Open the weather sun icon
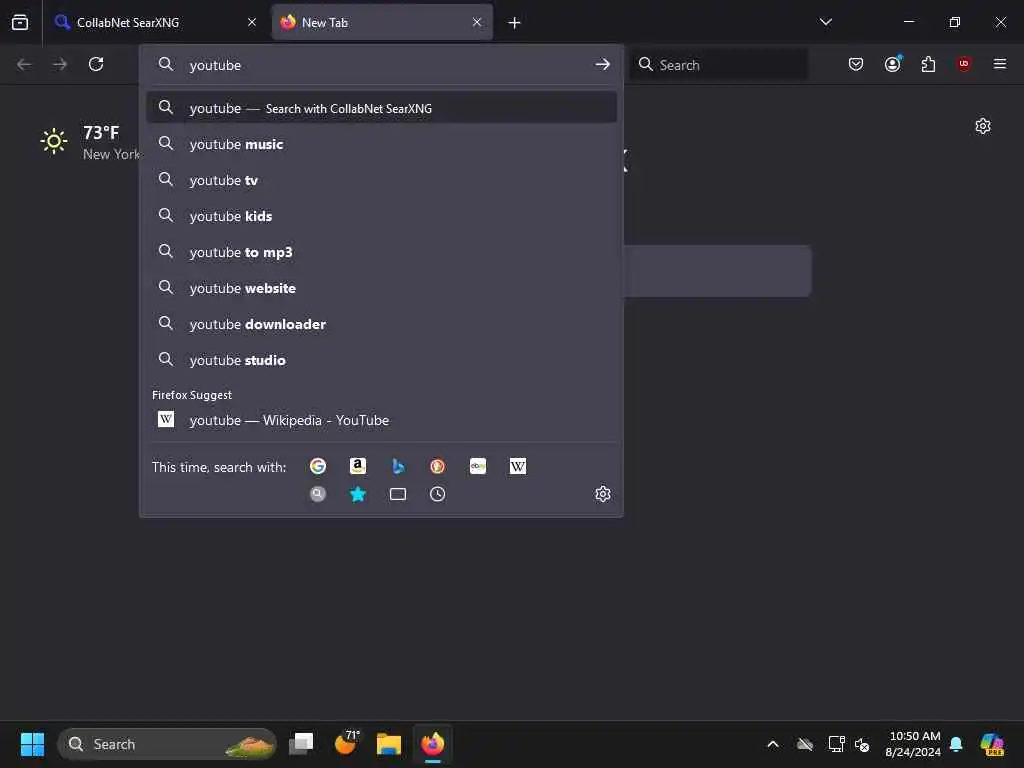Viewport: 1024px width, 768px height. point(54,141)
